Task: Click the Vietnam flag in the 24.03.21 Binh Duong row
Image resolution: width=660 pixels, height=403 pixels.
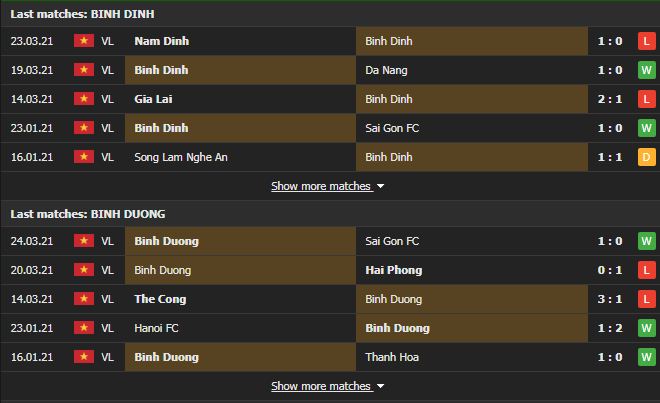Action: click(x=81, y=241)
